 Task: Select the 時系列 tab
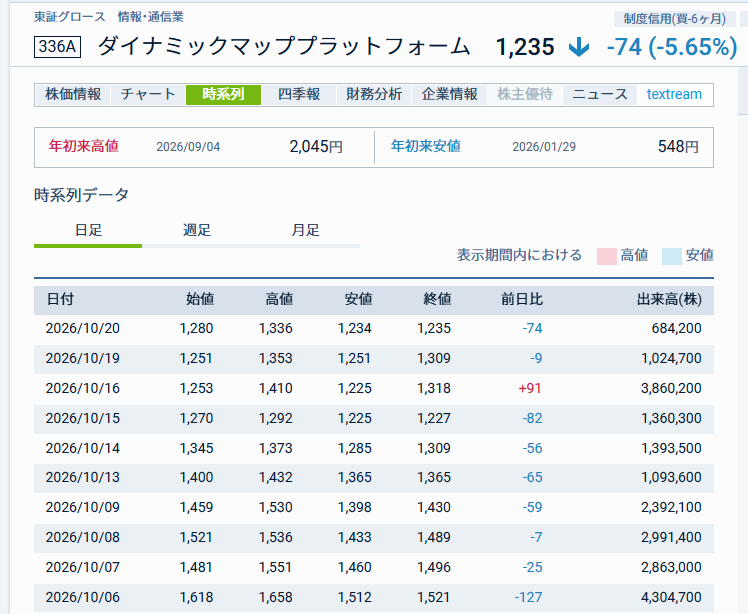(223, 94)
